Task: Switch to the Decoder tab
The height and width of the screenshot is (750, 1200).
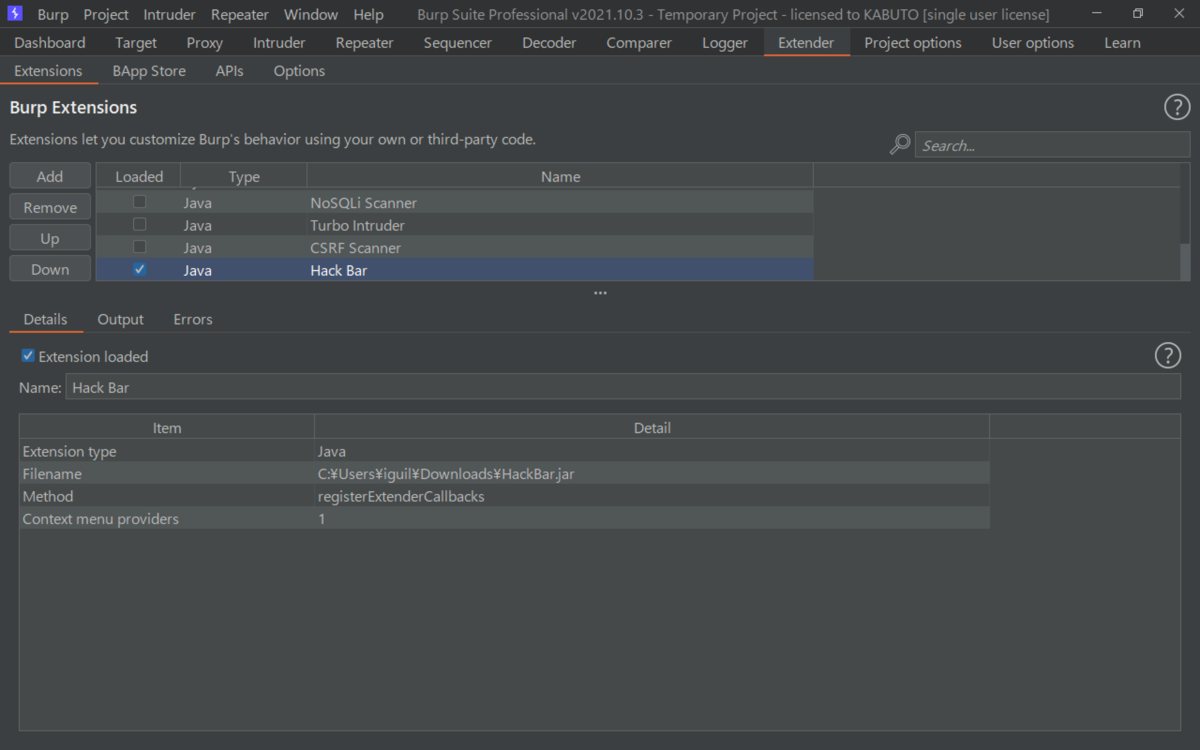Action: click(549, 43)
